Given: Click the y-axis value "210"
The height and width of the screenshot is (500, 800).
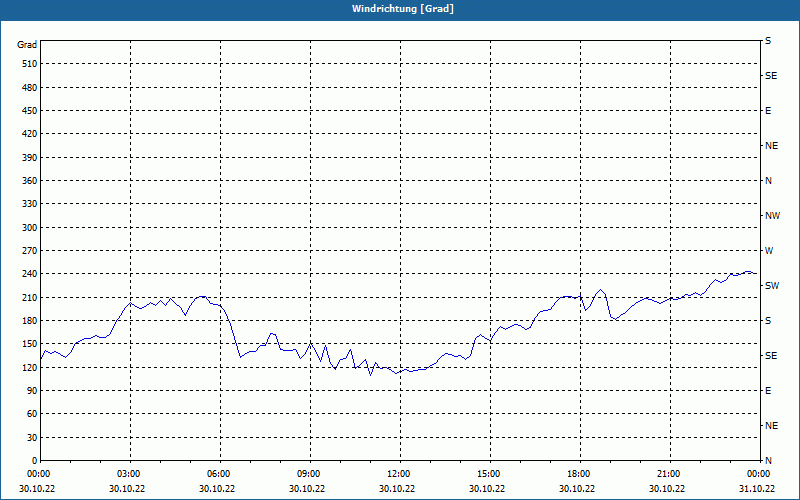Looking at the screenshot, I should pos(30,297).
